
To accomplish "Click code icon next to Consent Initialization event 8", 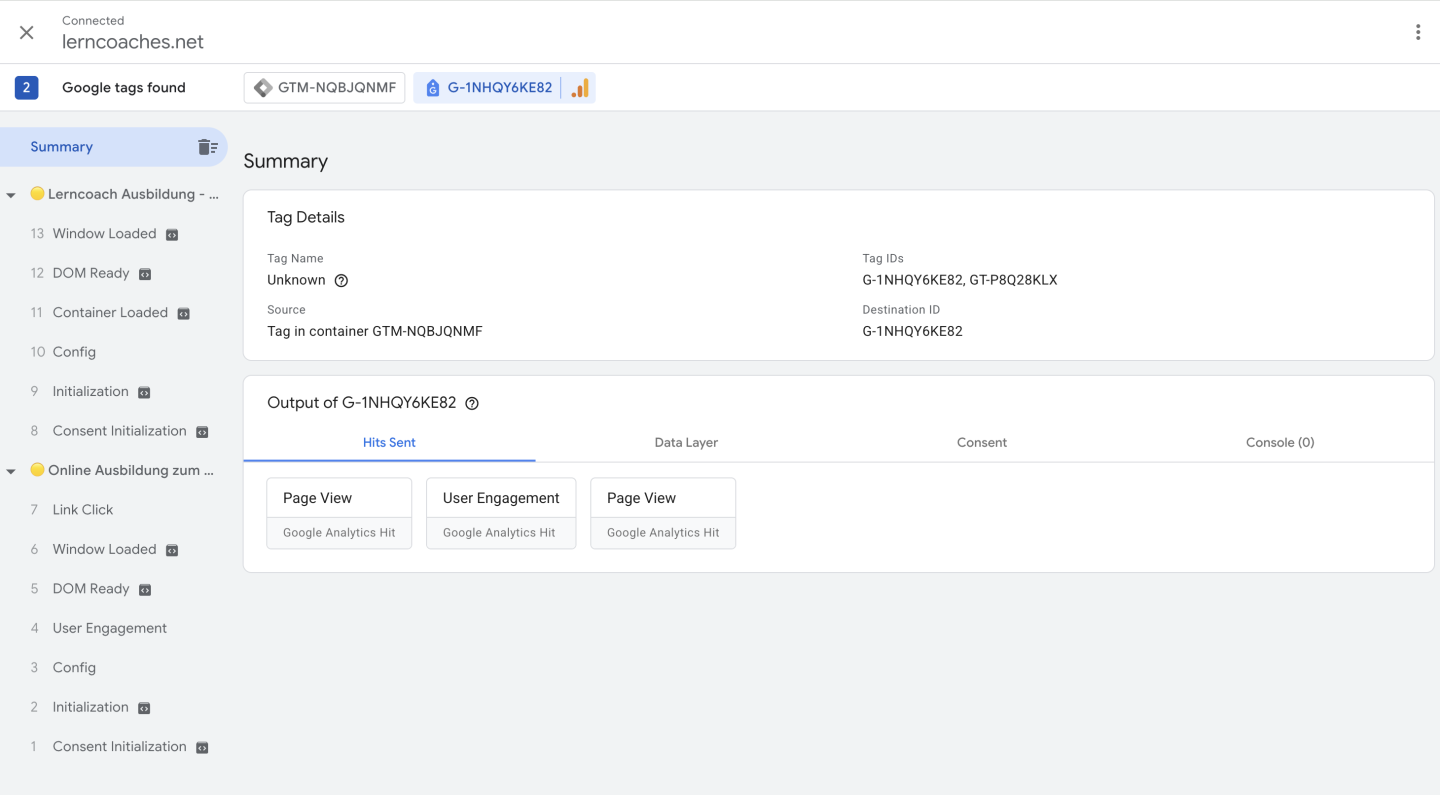I will (202, 432).
